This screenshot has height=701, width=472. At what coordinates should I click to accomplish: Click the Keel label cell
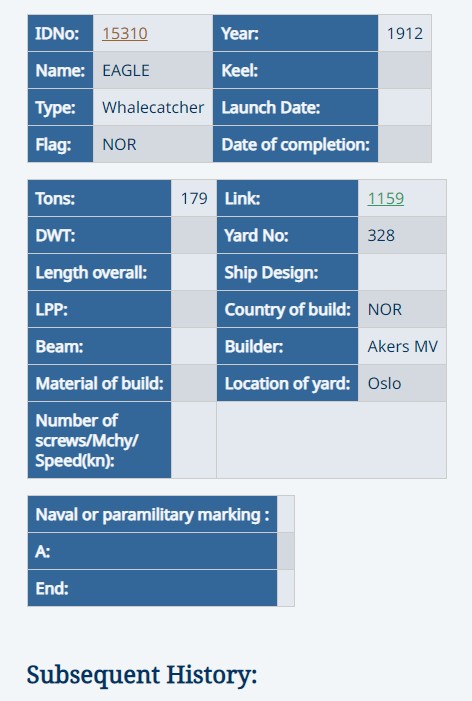295,71
